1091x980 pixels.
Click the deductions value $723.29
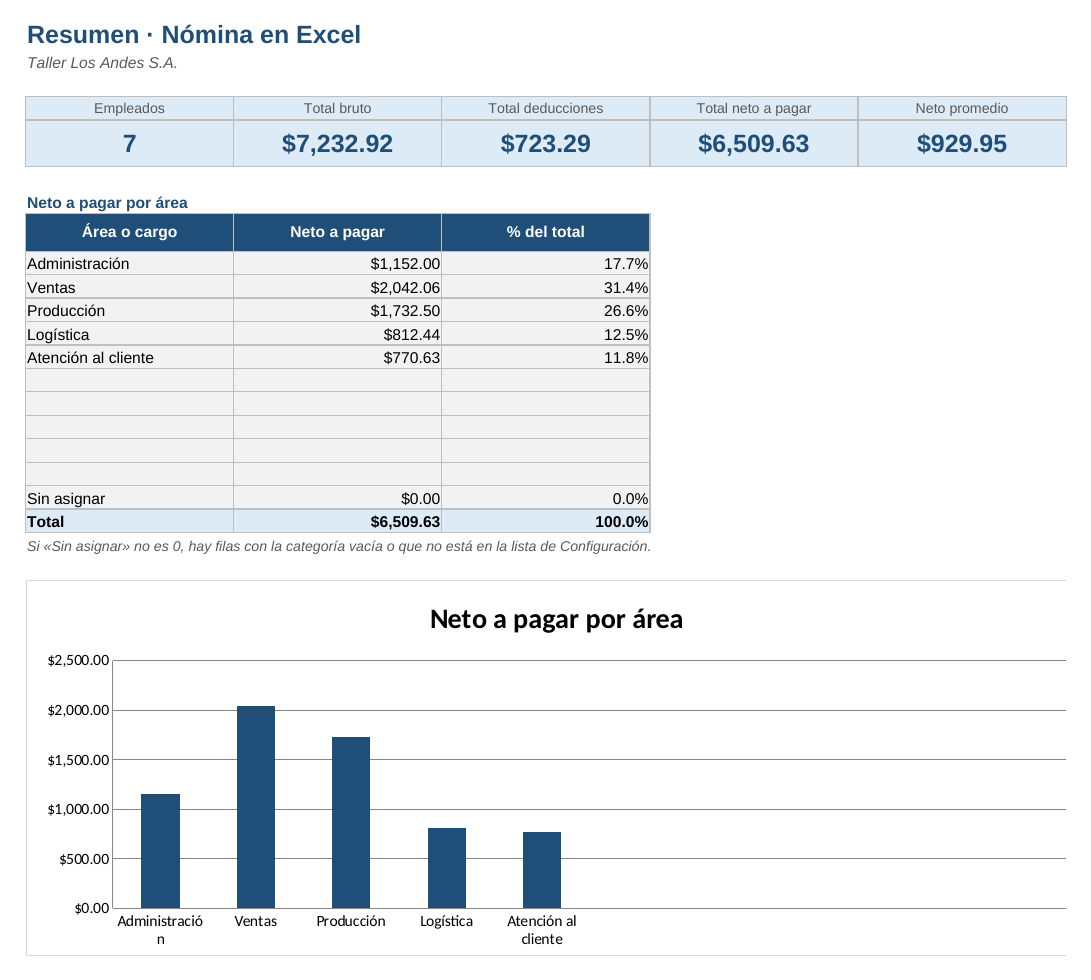pyautogui.click(x=546, y=143)
